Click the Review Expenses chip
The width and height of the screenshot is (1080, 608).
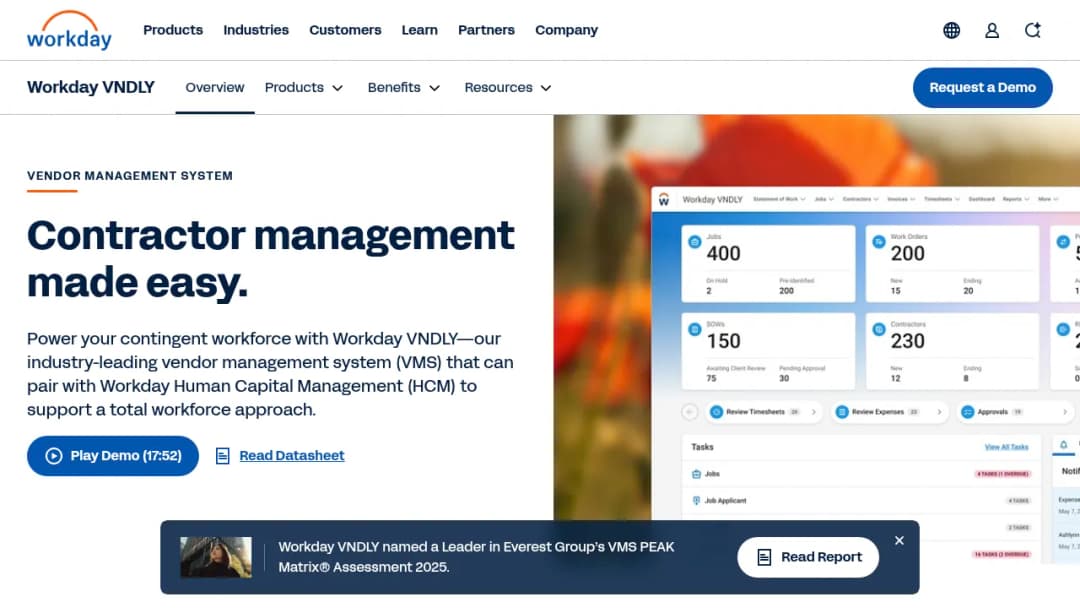(x=889, y=412)
